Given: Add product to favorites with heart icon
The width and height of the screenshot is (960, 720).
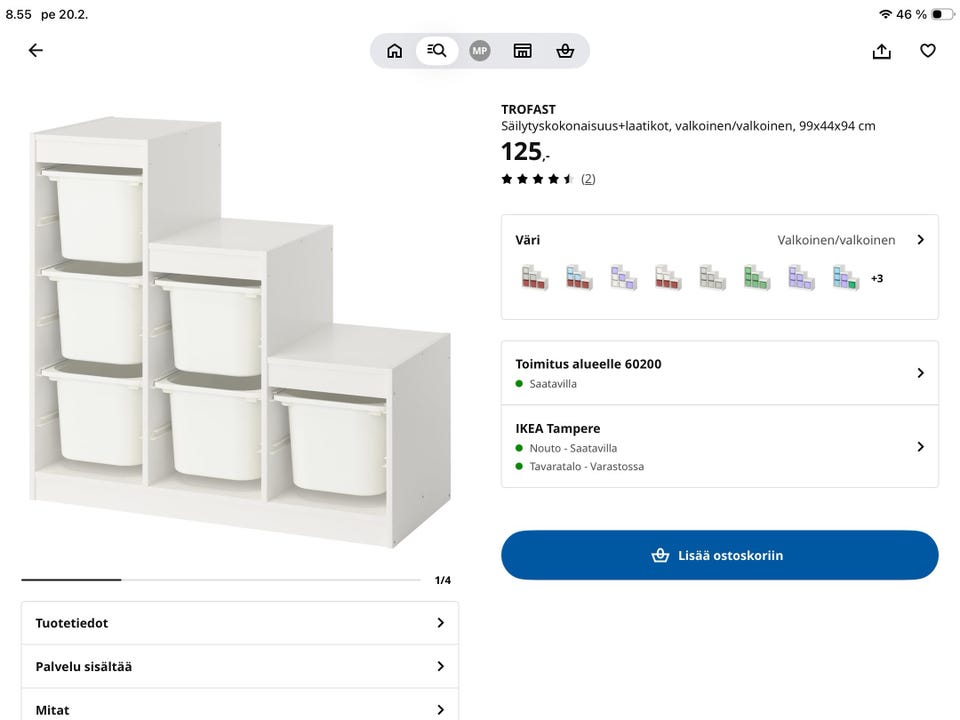Looking at the screenshot, I should [x=928, y=51].
